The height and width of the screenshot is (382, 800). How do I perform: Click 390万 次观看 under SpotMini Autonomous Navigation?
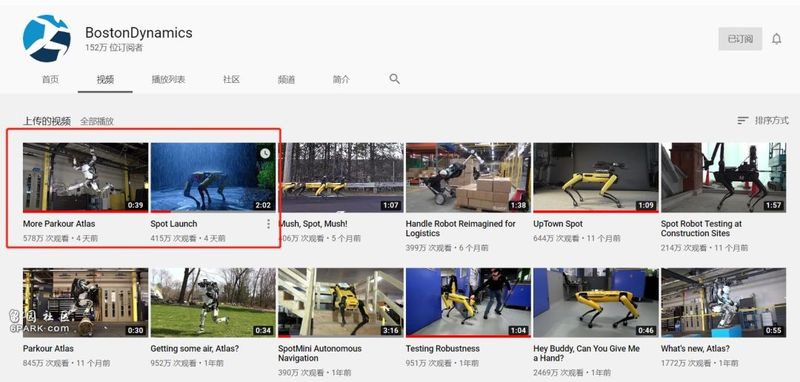click(301, 373)
